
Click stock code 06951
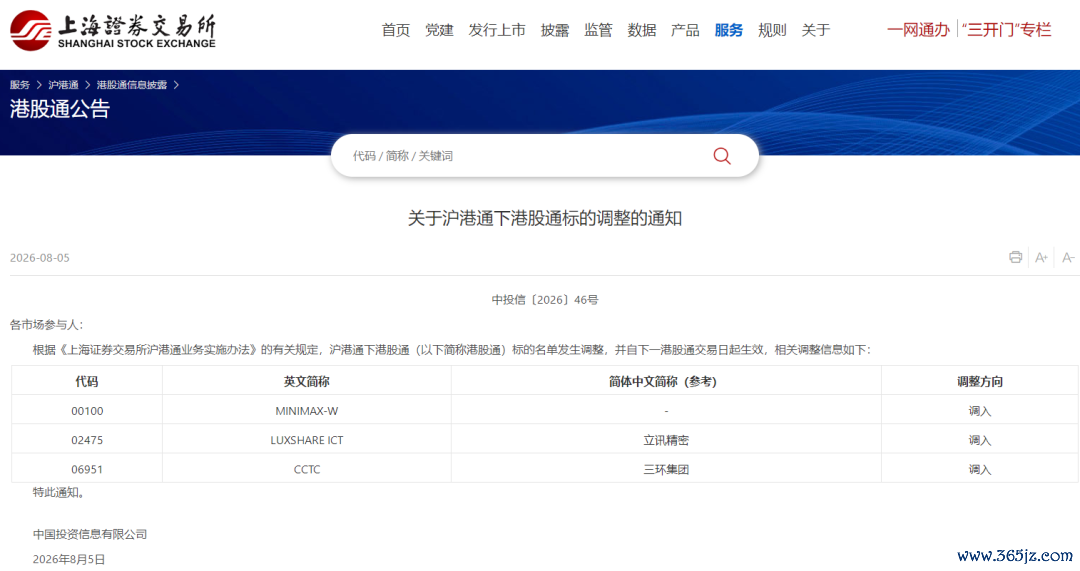tap(87, 470)
